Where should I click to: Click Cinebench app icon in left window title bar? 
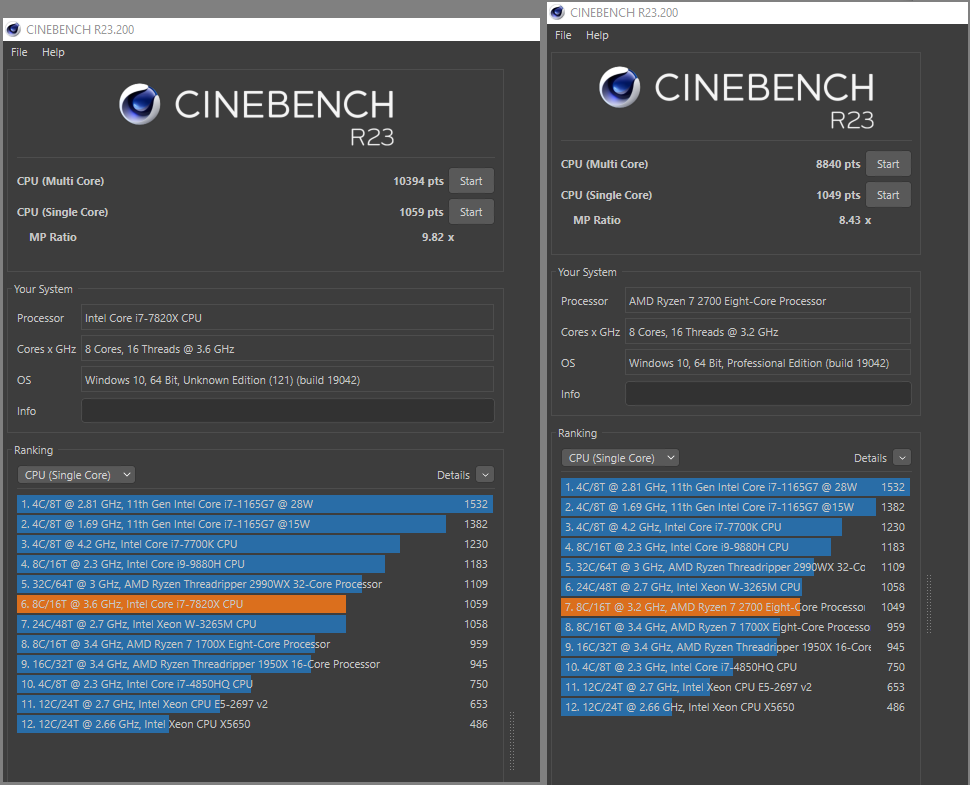[x=13, y=30]
